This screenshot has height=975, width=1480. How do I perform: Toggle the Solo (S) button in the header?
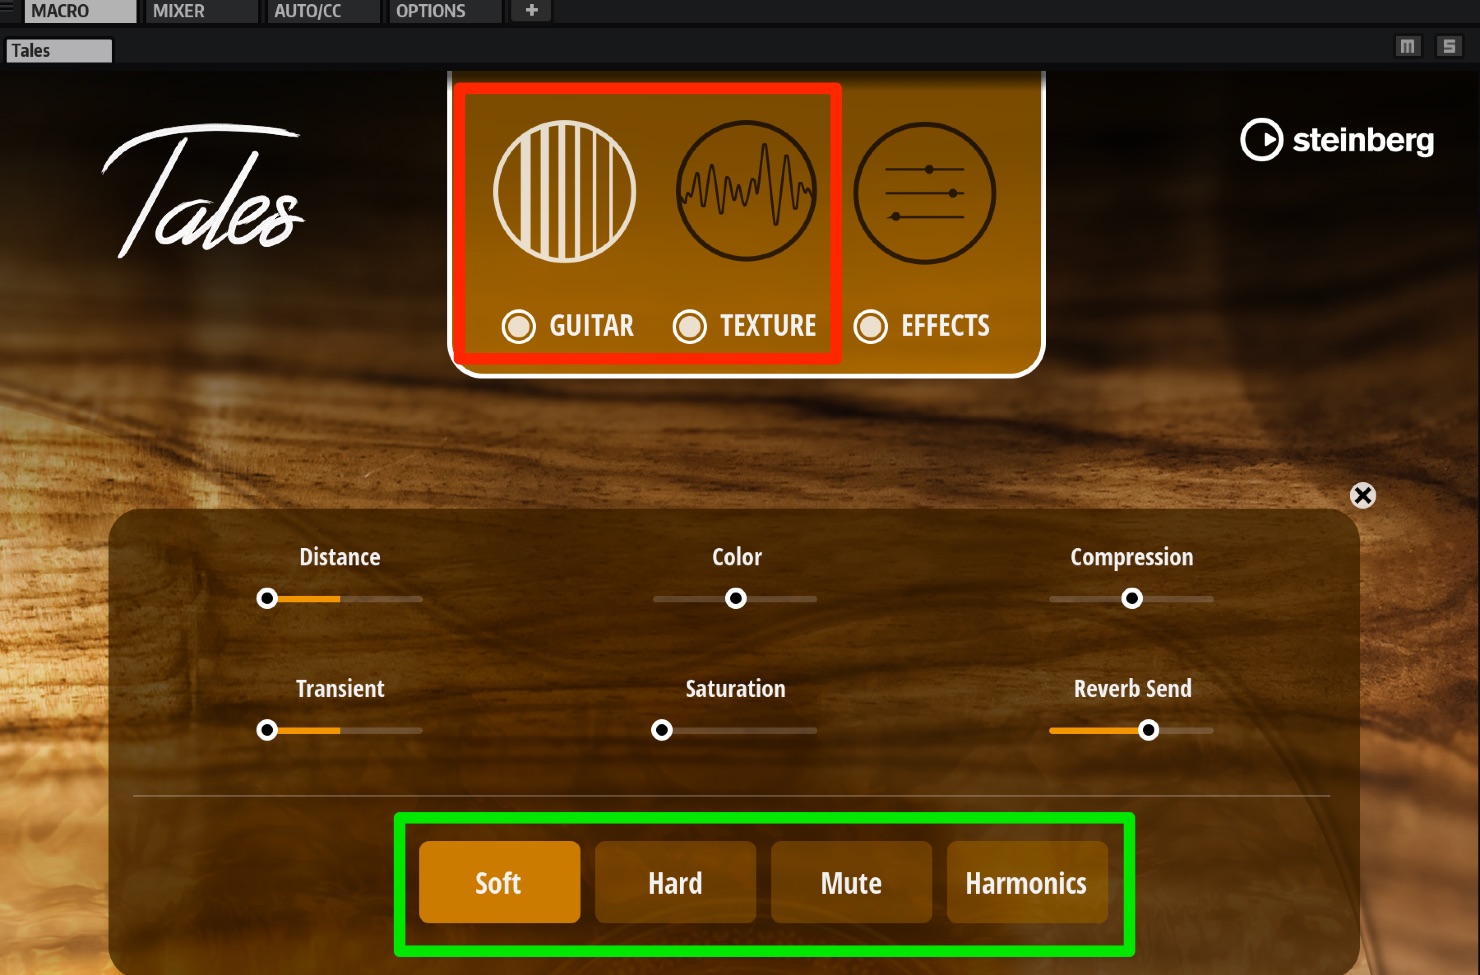(1449, 46)
